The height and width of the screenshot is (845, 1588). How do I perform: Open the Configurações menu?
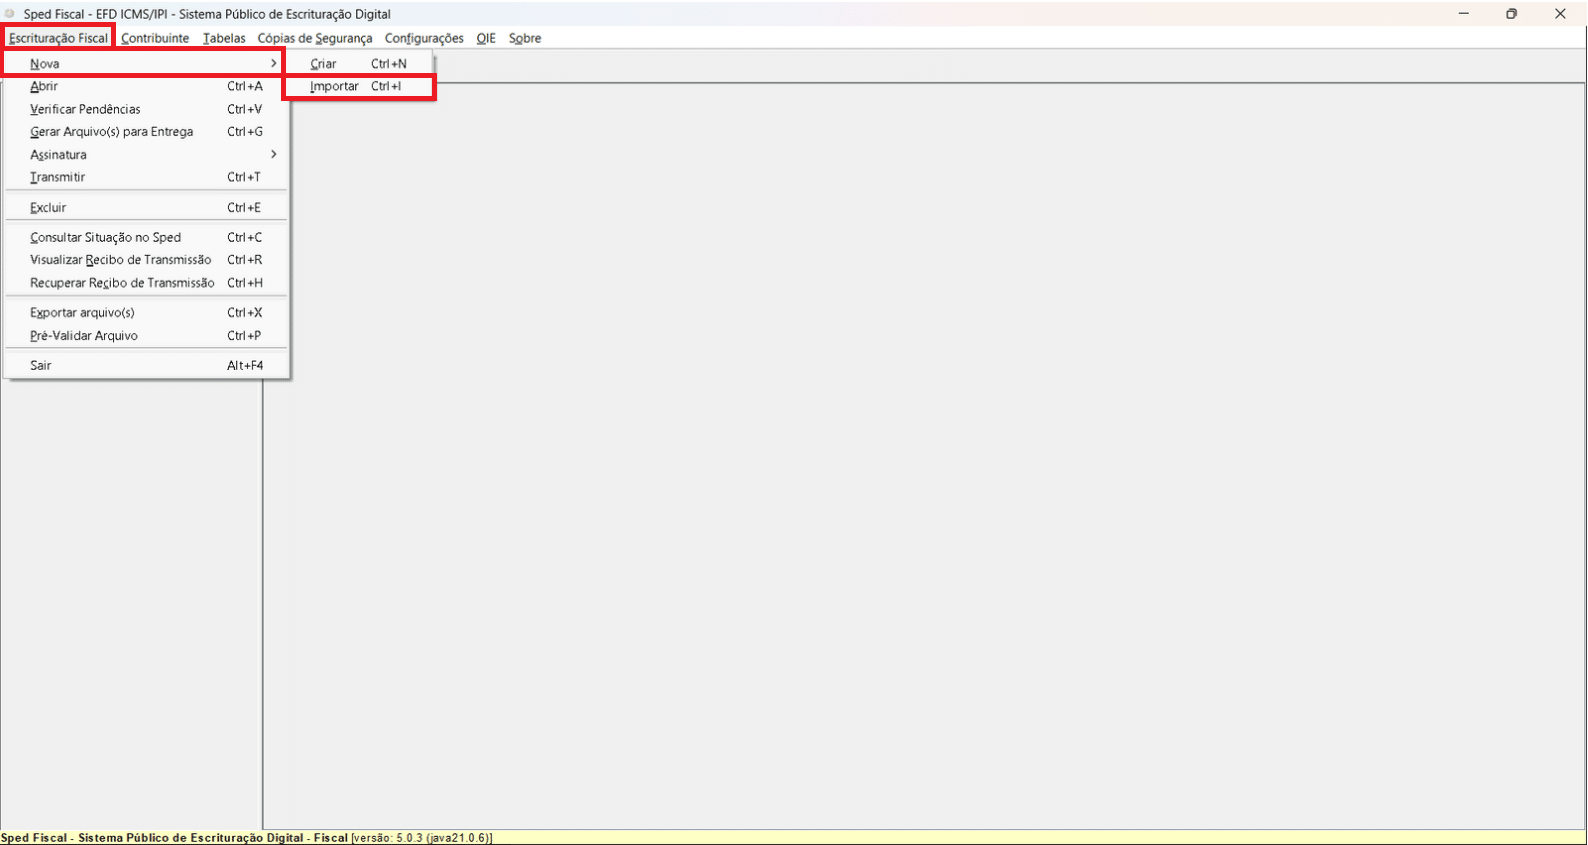(424, 38)
